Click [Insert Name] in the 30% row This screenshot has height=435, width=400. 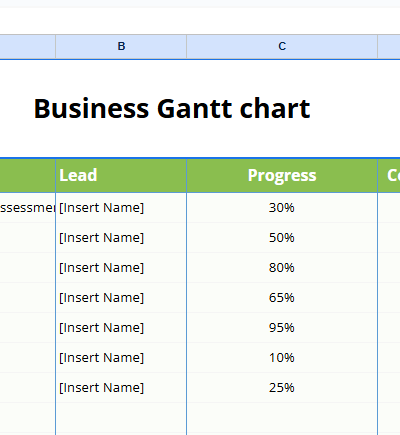[x=101, y=208]
